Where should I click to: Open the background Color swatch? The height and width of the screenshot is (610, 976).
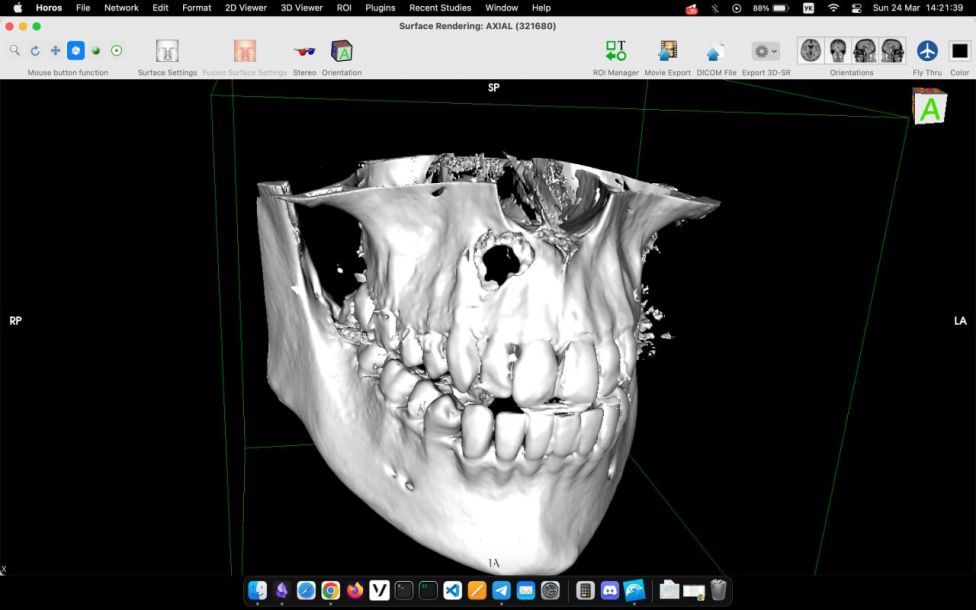pos(959,51)
